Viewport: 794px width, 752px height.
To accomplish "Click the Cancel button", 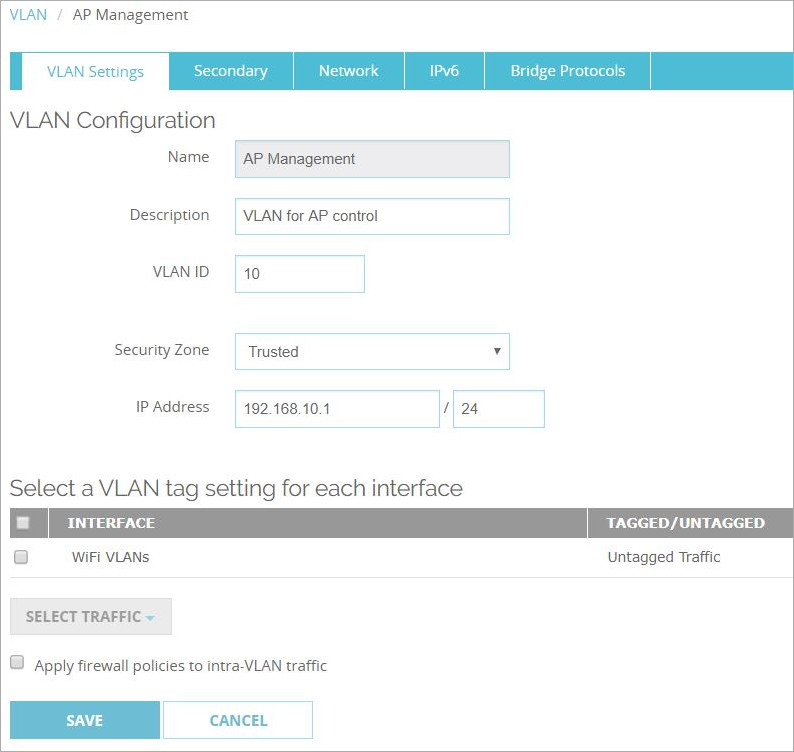I will coord(238,720).
